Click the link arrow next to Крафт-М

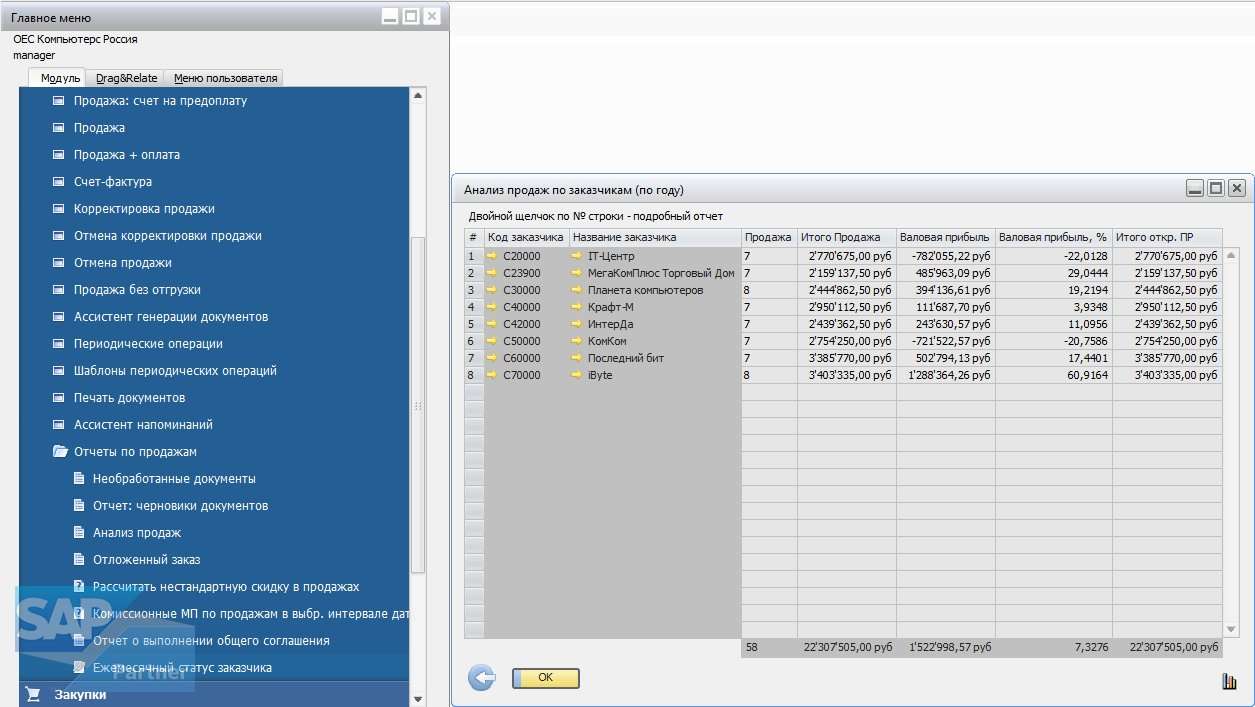577,307
